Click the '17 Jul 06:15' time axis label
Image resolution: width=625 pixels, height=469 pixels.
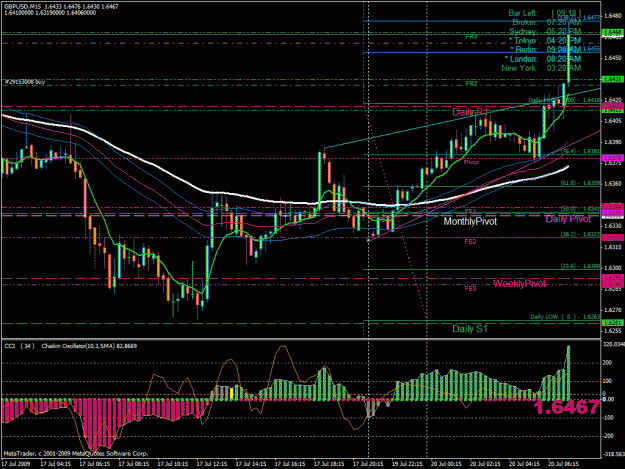95,464
